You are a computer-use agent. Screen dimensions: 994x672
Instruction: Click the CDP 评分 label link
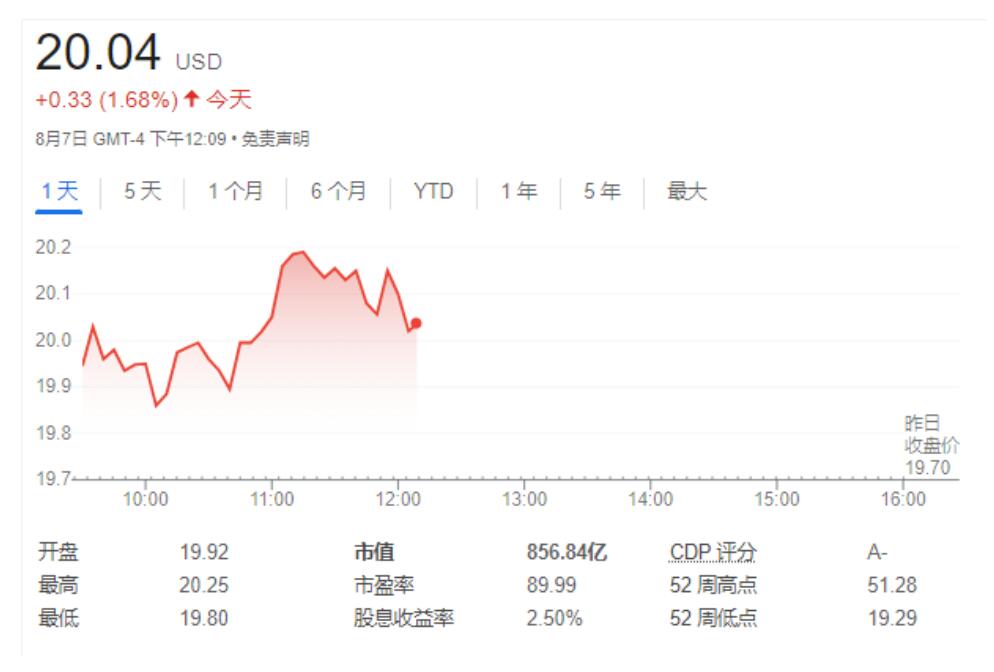pyautogui.click(x=713, y=552)
